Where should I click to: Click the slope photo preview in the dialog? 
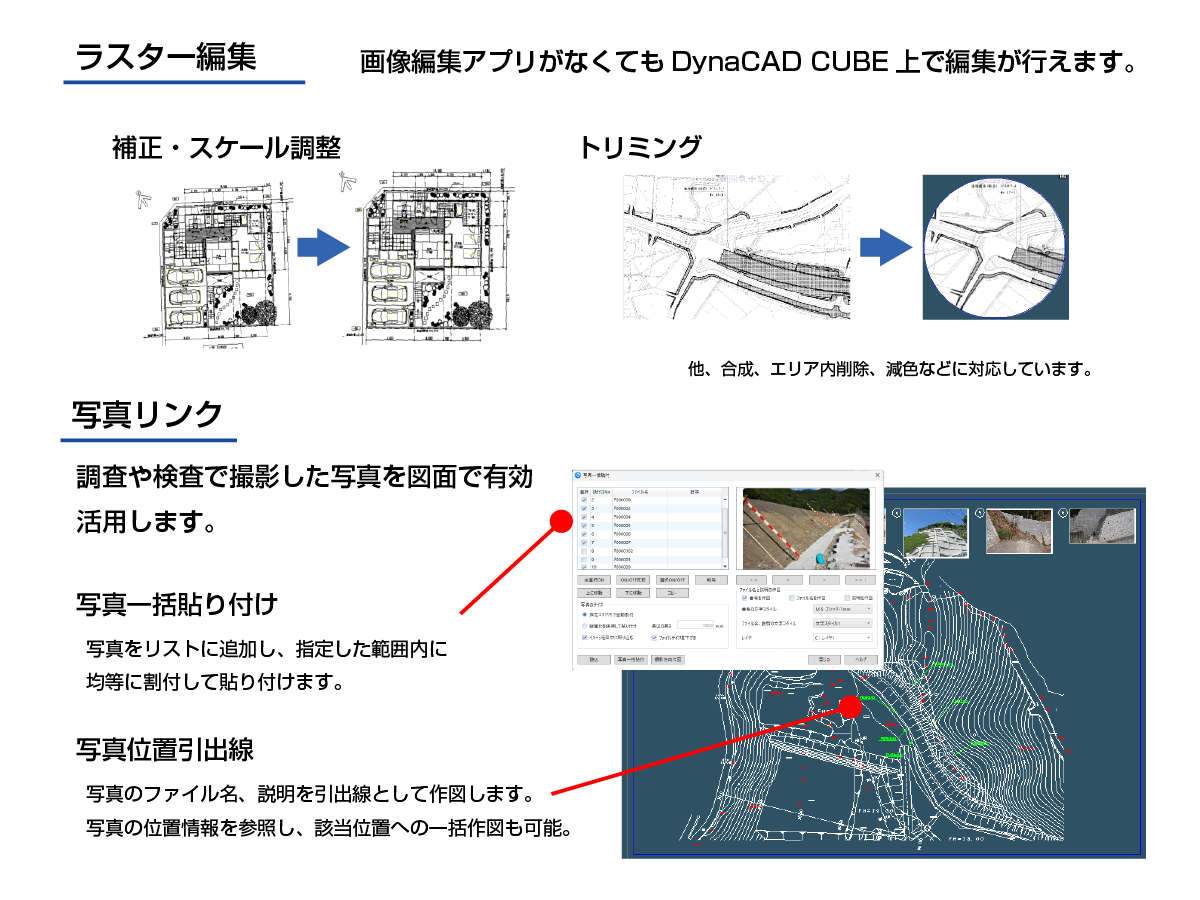[806, 528]
